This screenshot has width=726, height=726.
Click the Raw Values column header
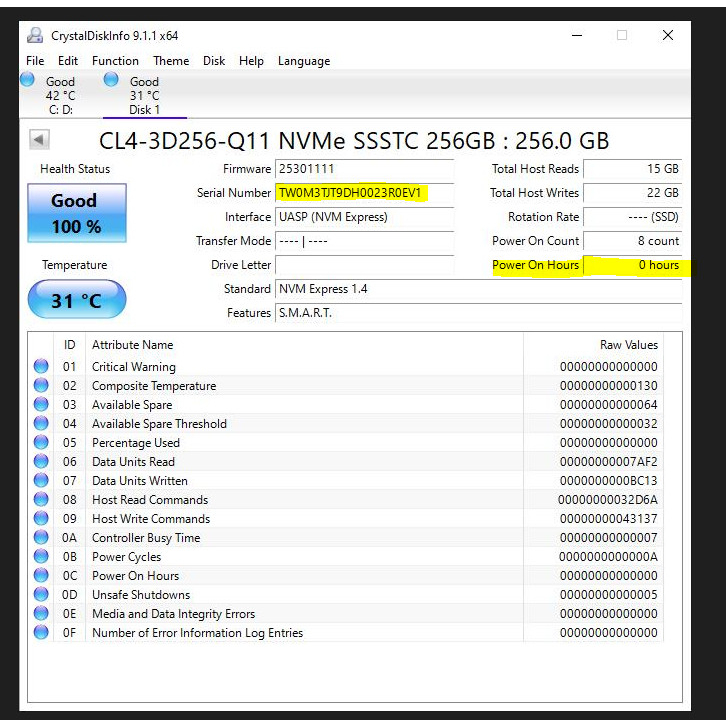click(628, 345)
